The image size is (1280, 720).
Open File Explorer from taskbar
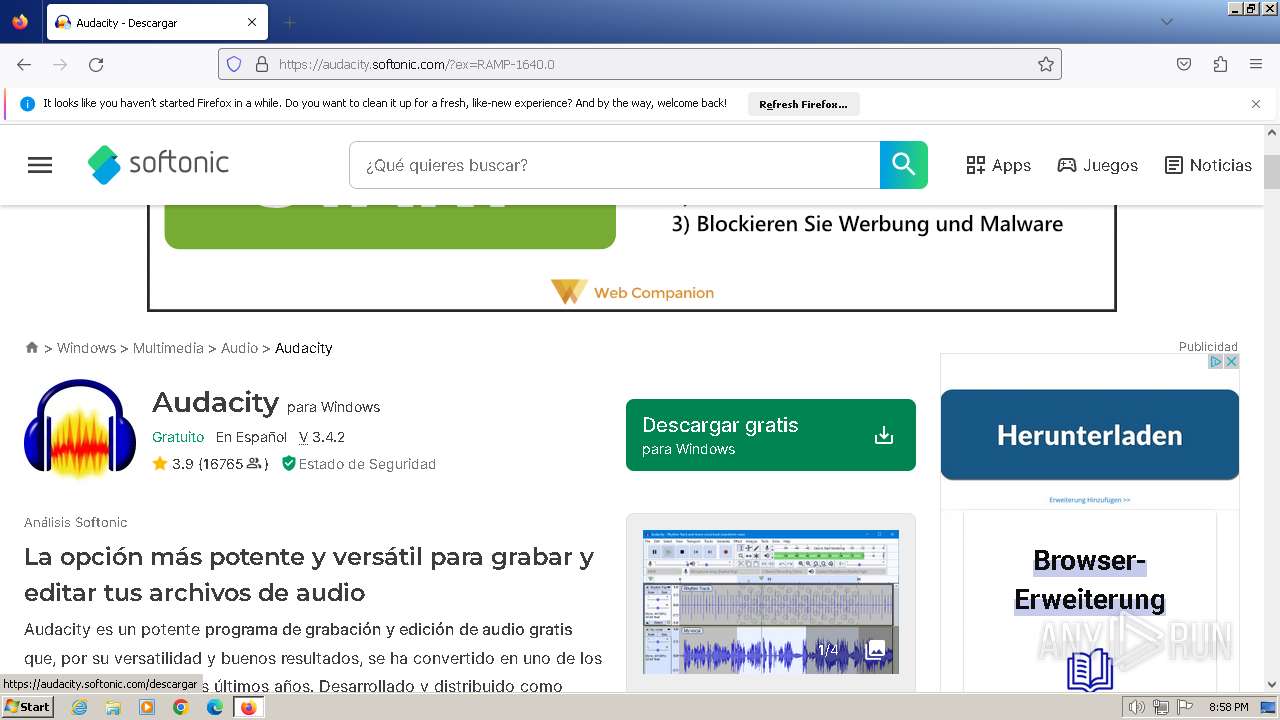point(113,707)
